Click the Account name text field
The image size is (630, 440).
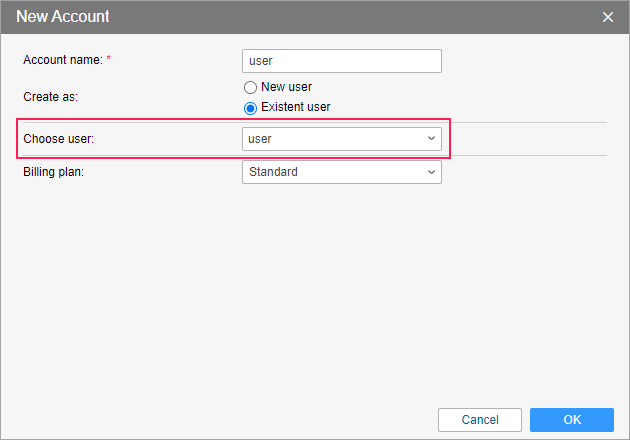(341, 61)
